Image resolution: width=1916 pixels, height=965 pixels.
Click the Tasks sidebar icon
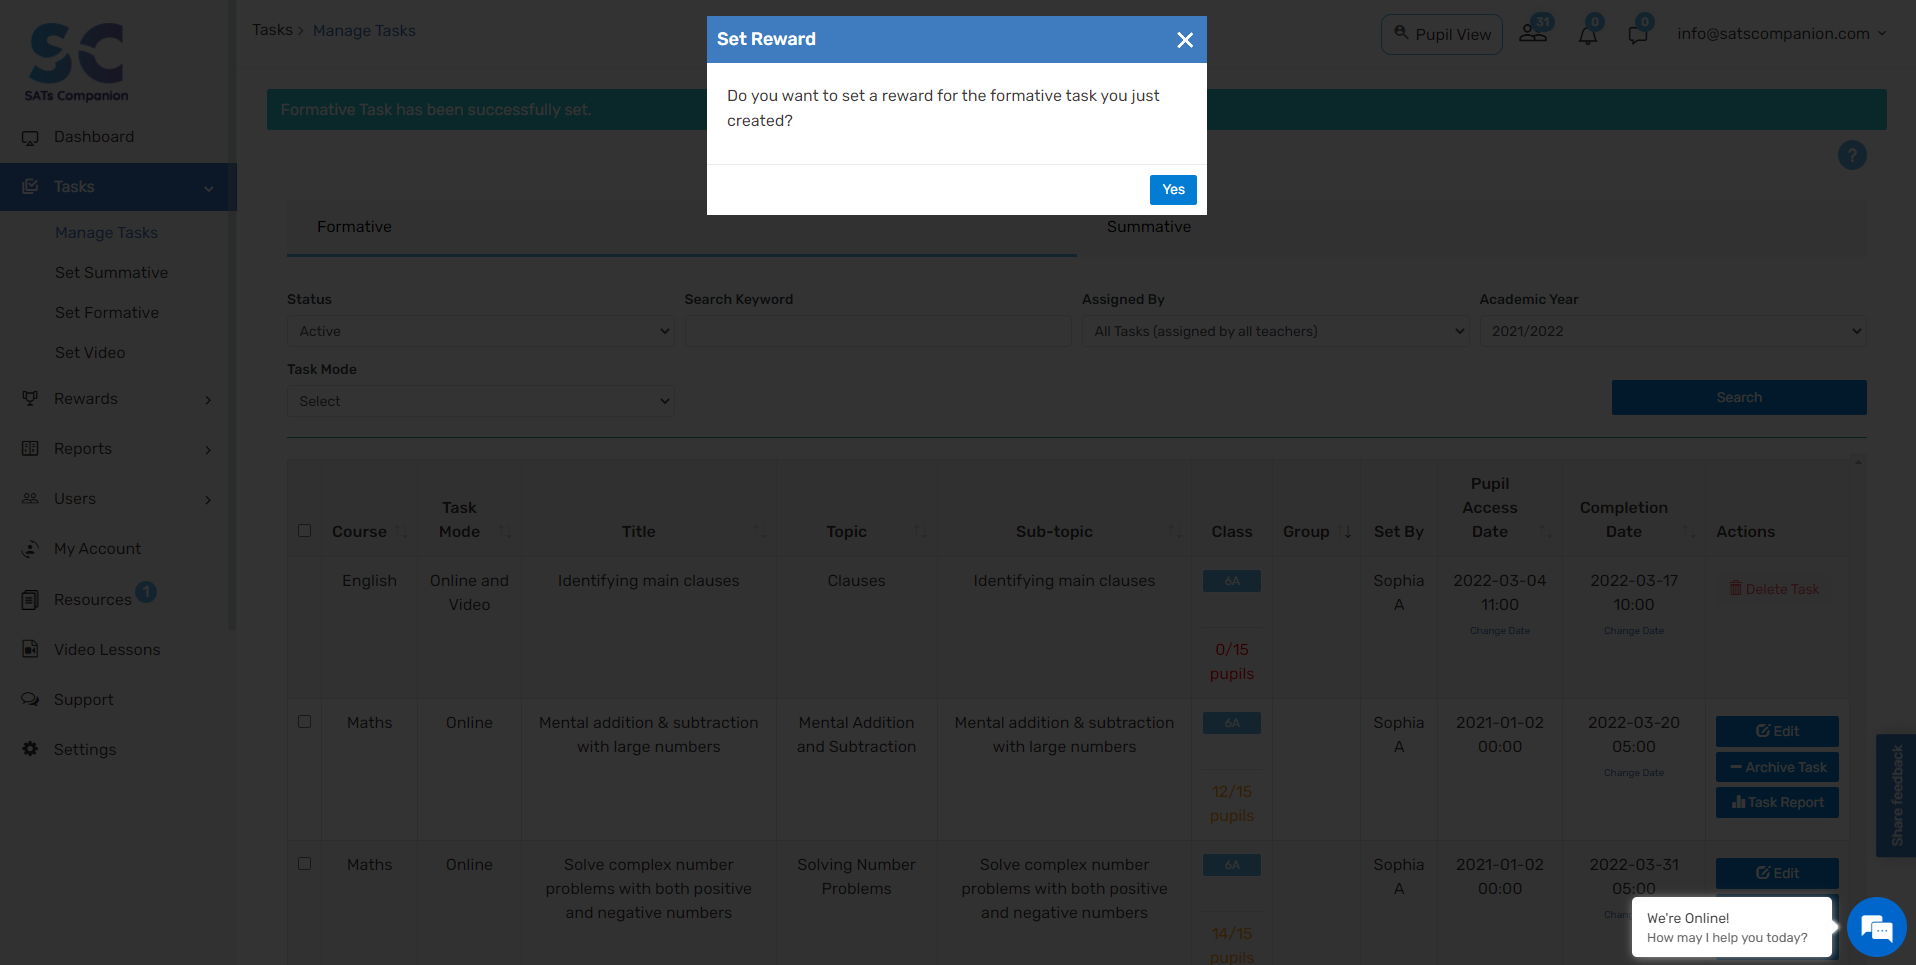tap(31, 187)
